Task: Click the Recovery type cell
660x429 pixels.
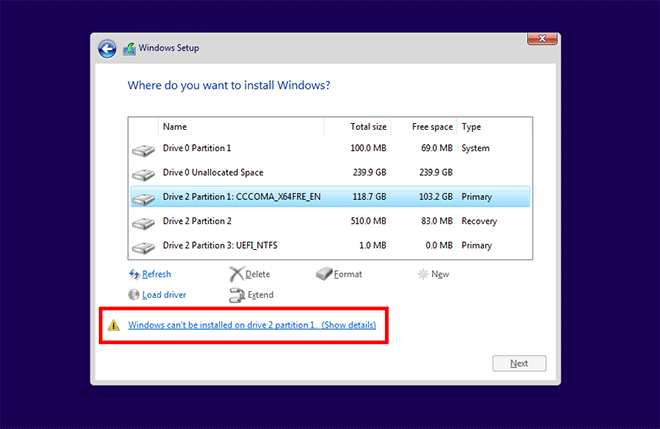Action: [479, 221]
